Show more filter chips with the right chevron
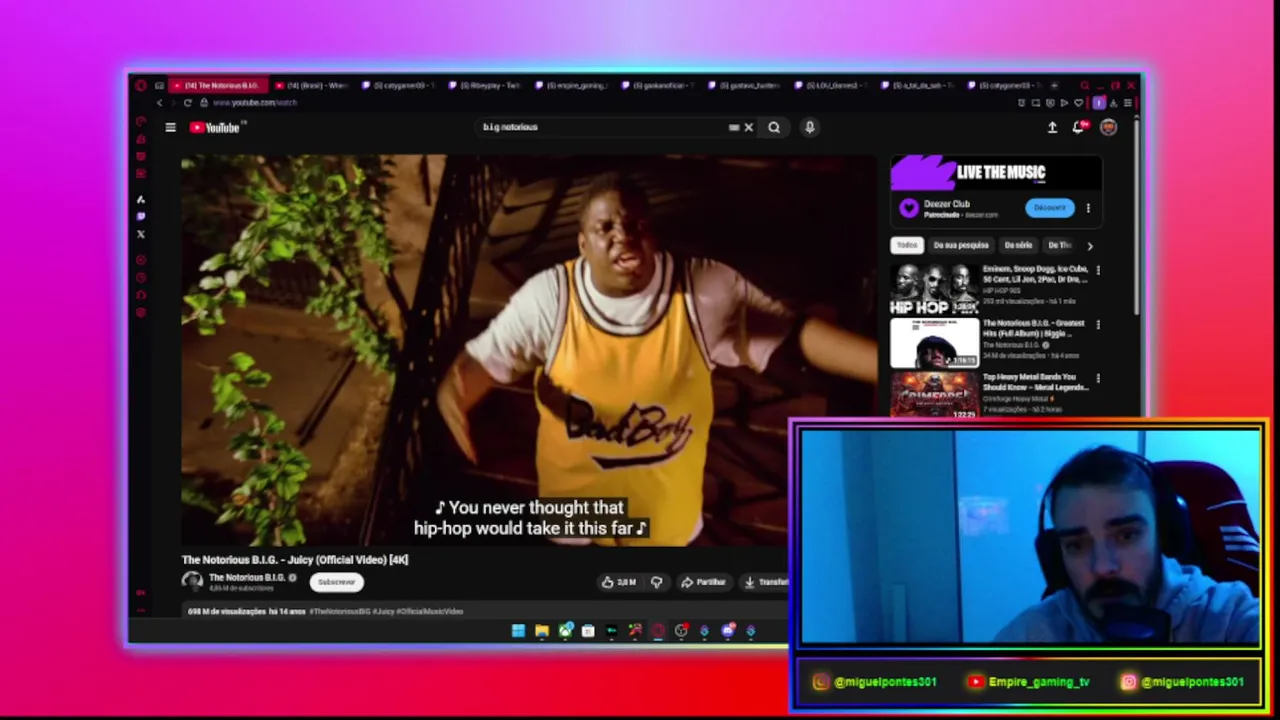The height and width of the screenshot is (720, 1280). 1090,245
